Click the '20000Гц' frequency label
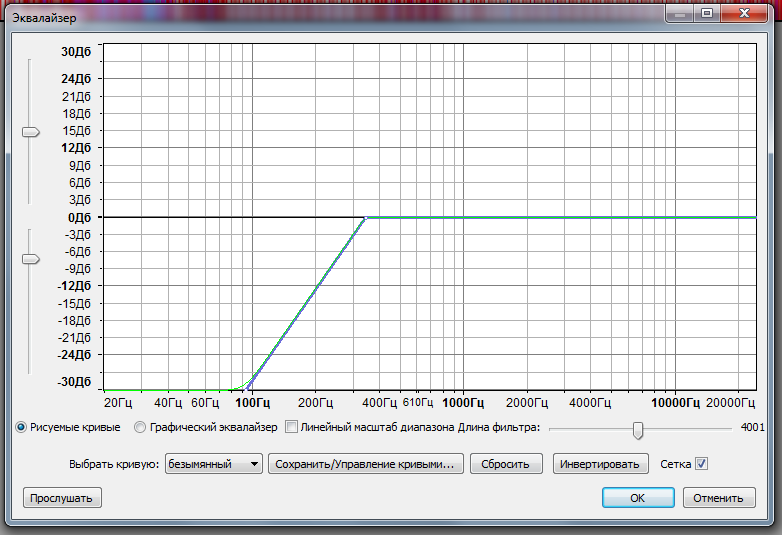 pyautogui.click(x=730, y=403)
